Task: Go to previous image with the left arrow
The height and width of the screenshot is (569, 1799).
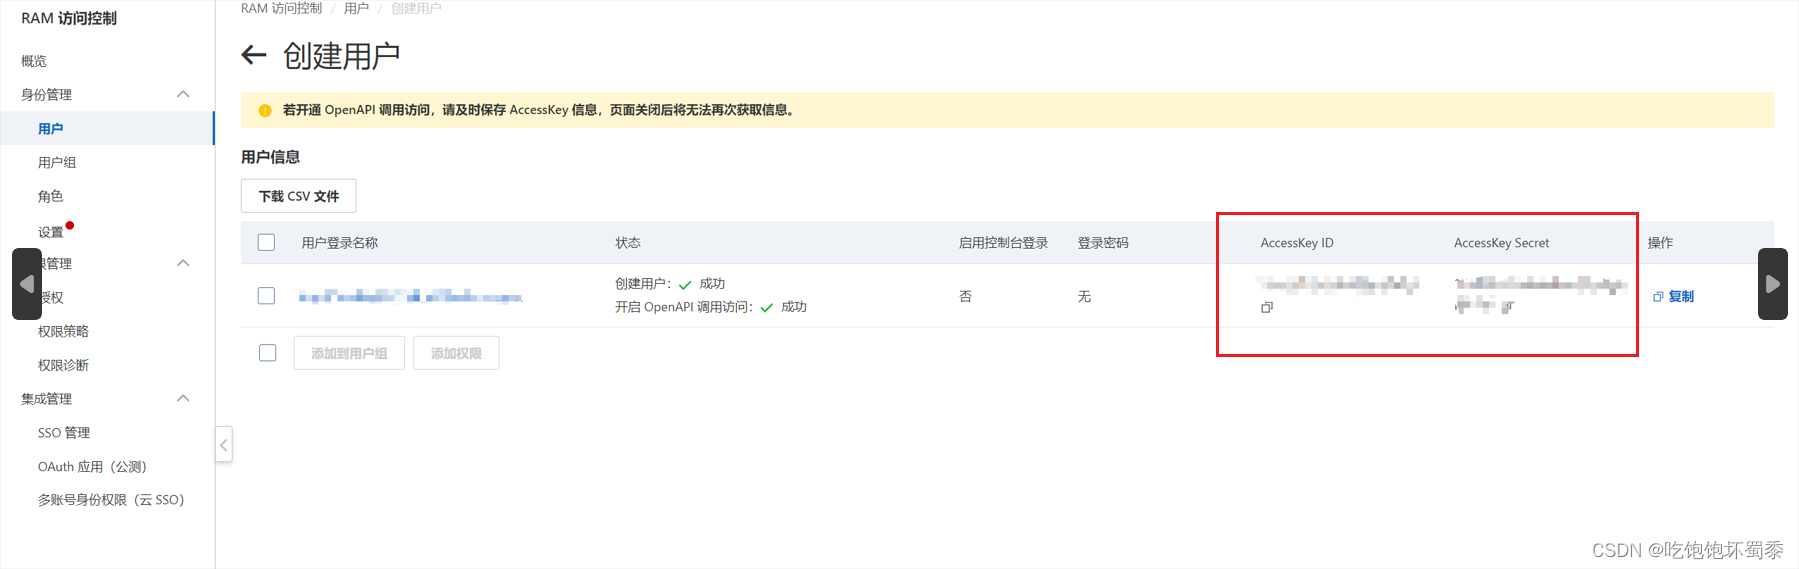Action: pyautogui.click(x=27, y=284)
